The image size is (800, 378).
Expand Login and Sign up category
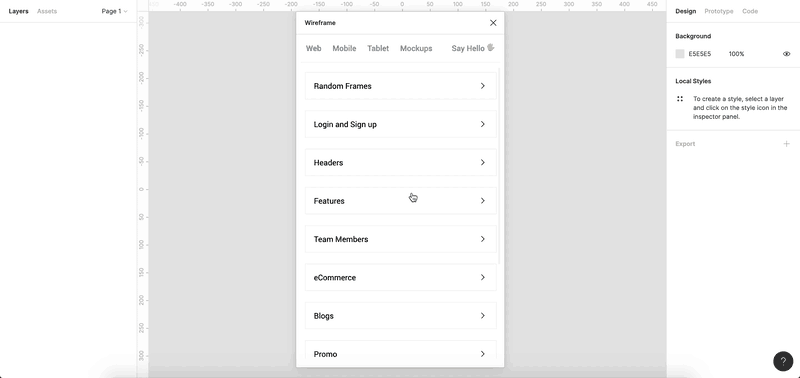point(401,124)
